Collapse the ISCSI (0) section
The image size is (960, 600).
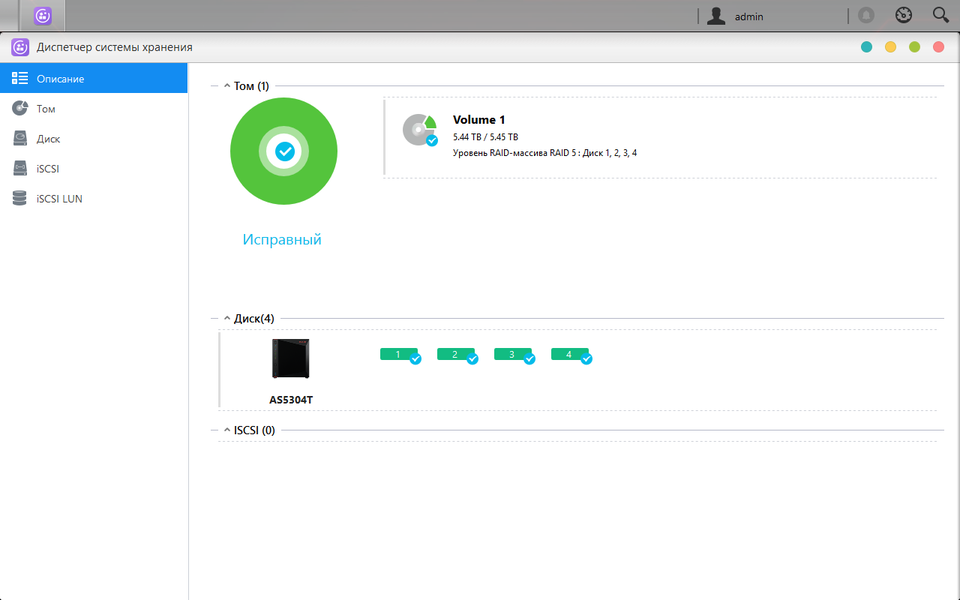click(227, 430)
